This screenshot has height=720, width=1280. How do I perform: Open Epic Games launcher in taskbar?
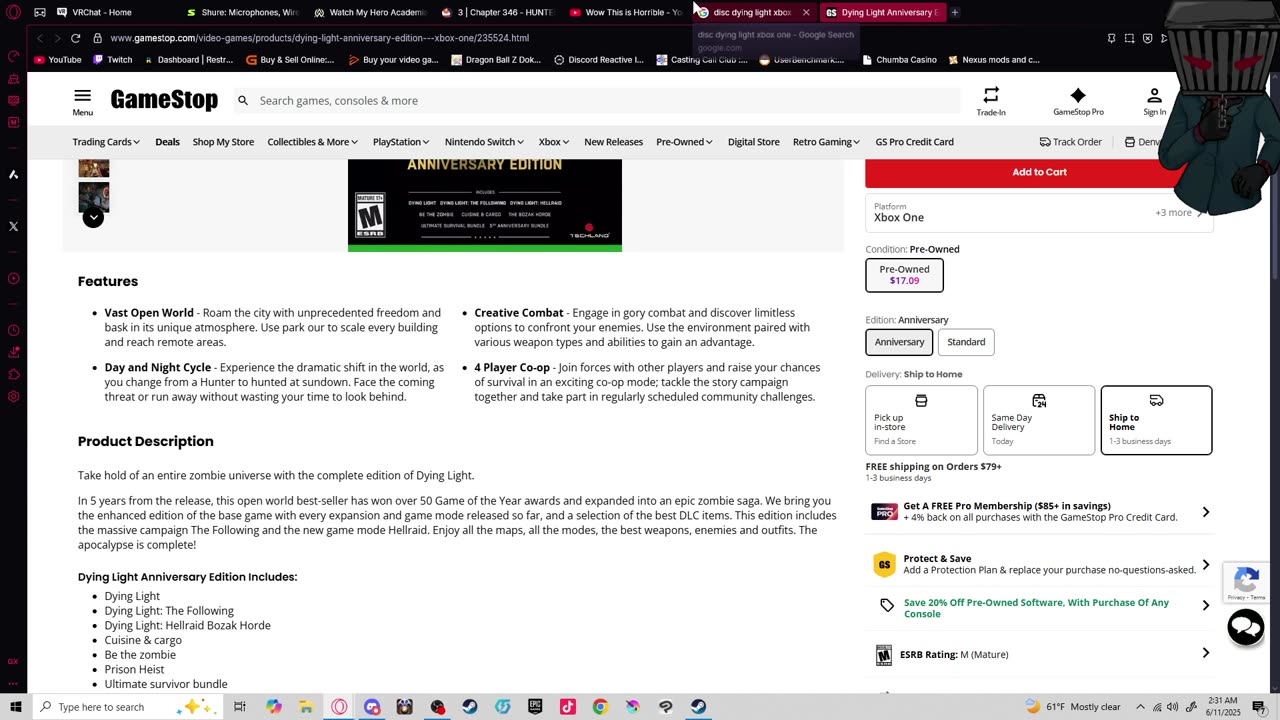click(x=535, y=707)
